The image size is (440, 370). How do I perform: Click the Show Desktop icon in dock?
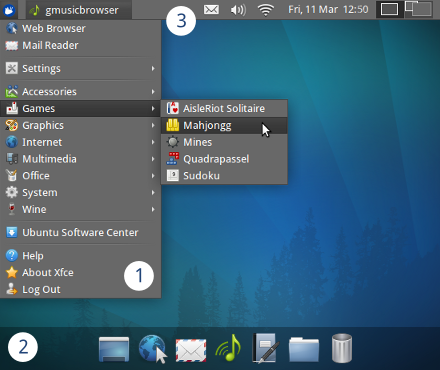[114, 349]
